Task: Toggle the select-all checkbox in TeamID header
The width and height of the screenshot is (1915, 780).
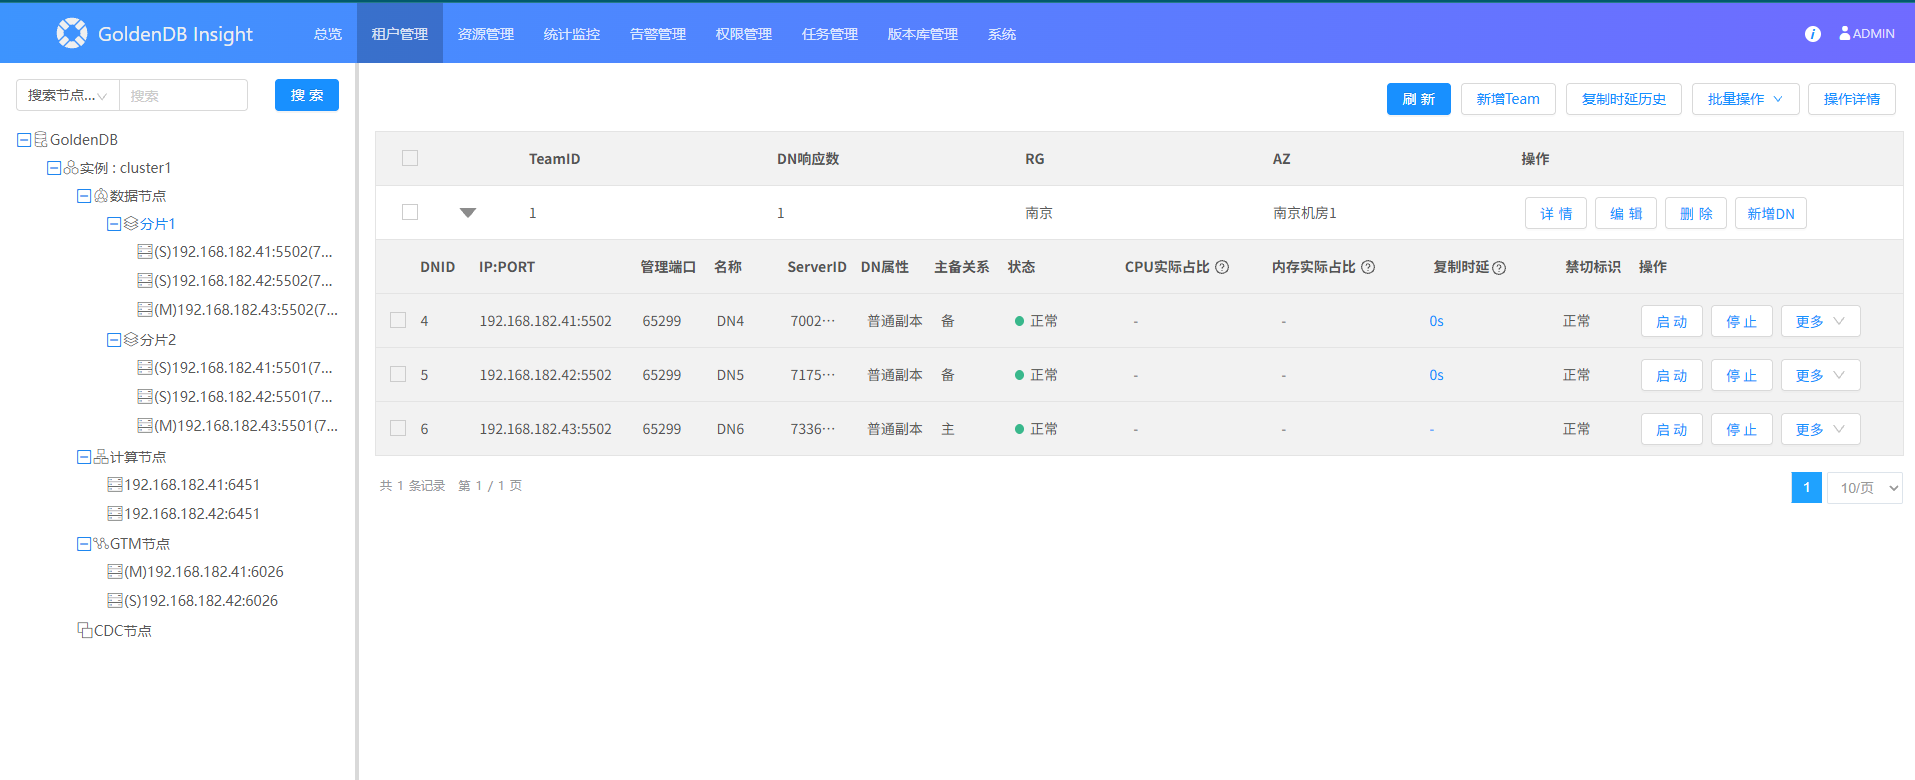Action: [410, 158]
